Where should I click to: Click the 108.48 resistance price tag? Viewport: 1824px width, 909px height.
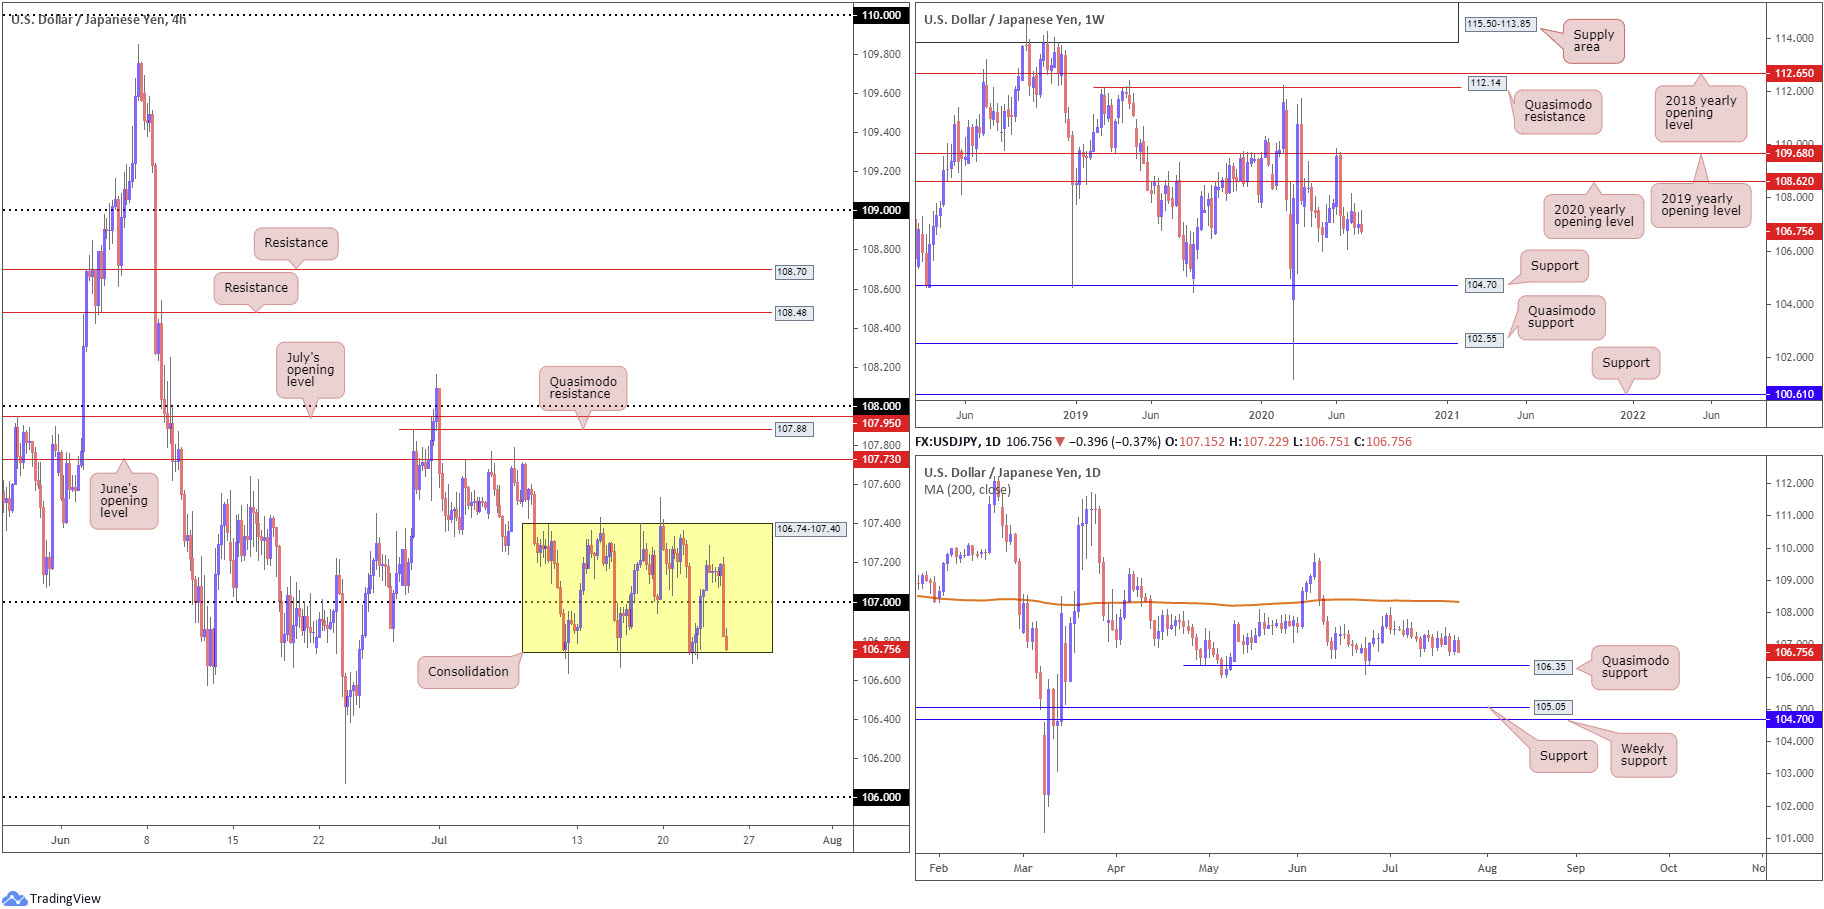pyautogui.click(x=792, y=313)
